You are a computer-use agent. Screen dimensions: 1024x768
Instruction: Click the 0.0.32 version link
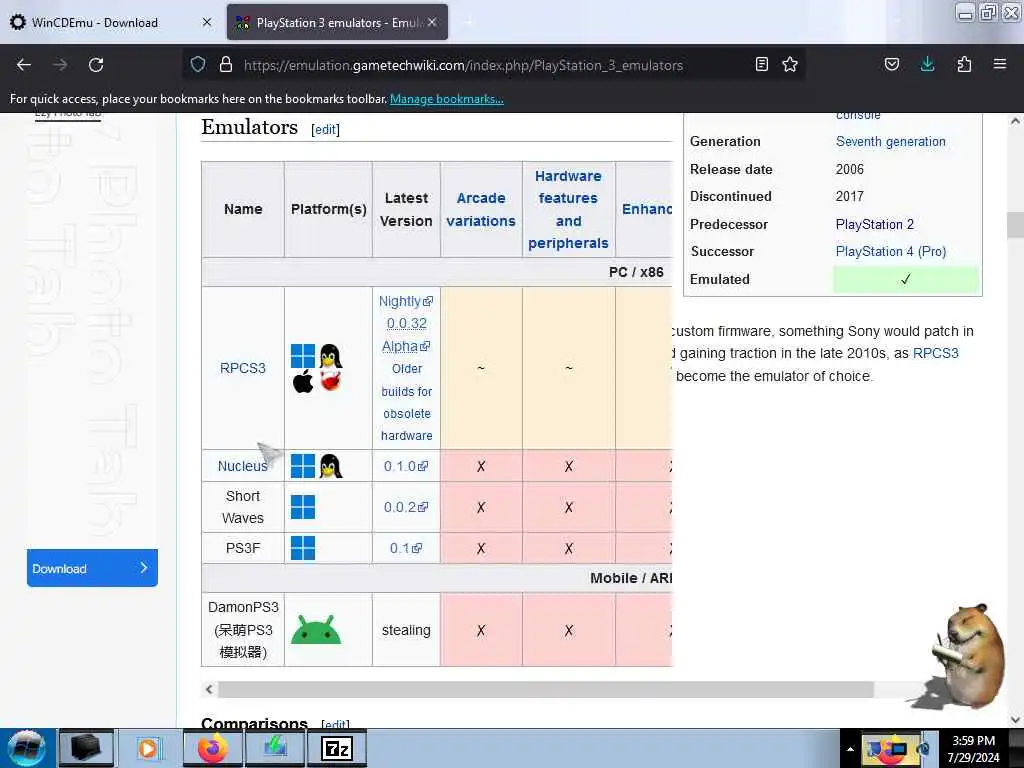pyautogui.click(x=406, y=323)
